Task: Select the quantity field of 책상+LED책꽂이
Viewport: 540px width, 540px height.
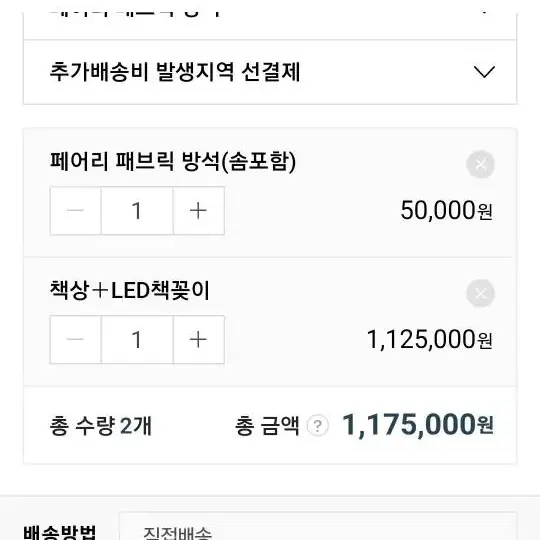Action: tap(137, 340)
